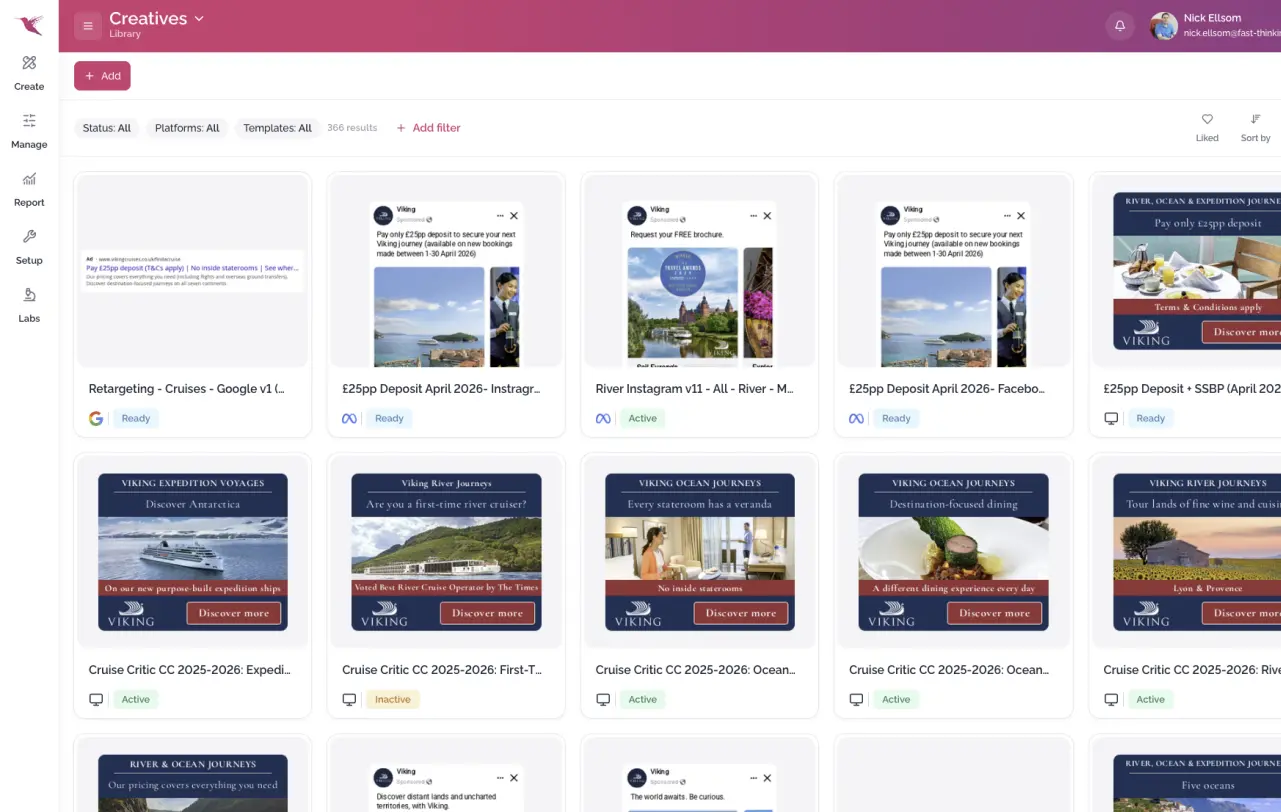Viewport: 1281px width, 812px height.
Task: Click Inactive status on Cruise Critic First-Time card
Action: pyautogui.click(x=393, y=699)
